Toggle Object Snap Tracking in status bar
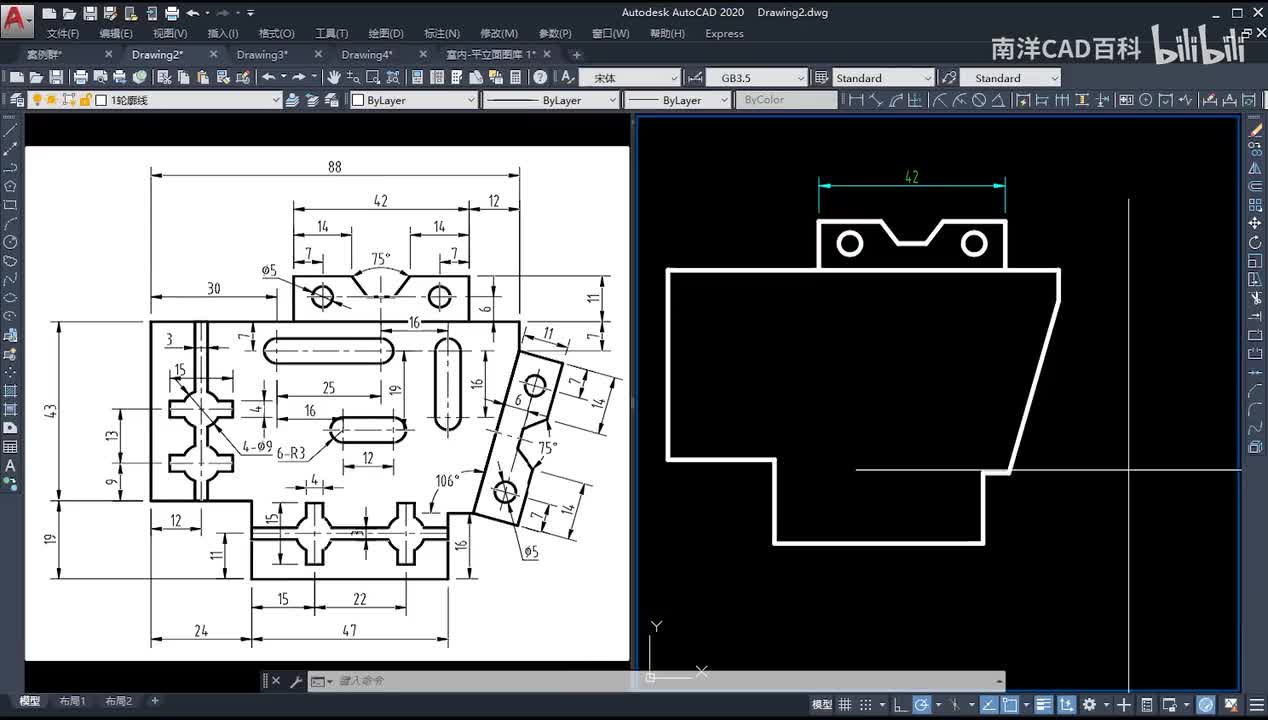This screenshot has width=1268, height=720. [989, 705]
